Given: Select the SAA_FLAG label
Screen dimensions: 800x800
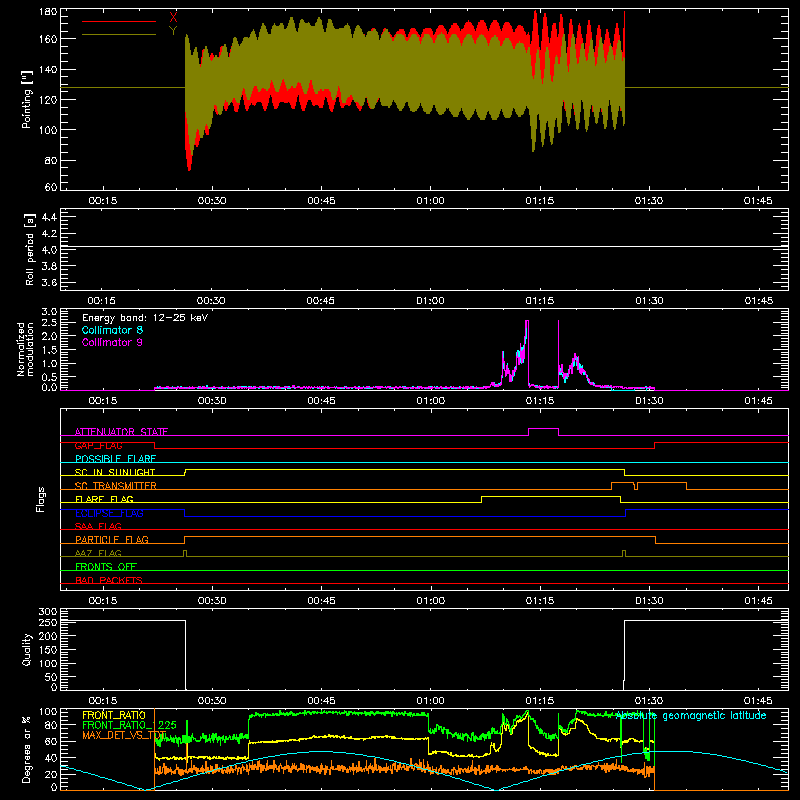Looking at the screenshot, I should [98, 526].
